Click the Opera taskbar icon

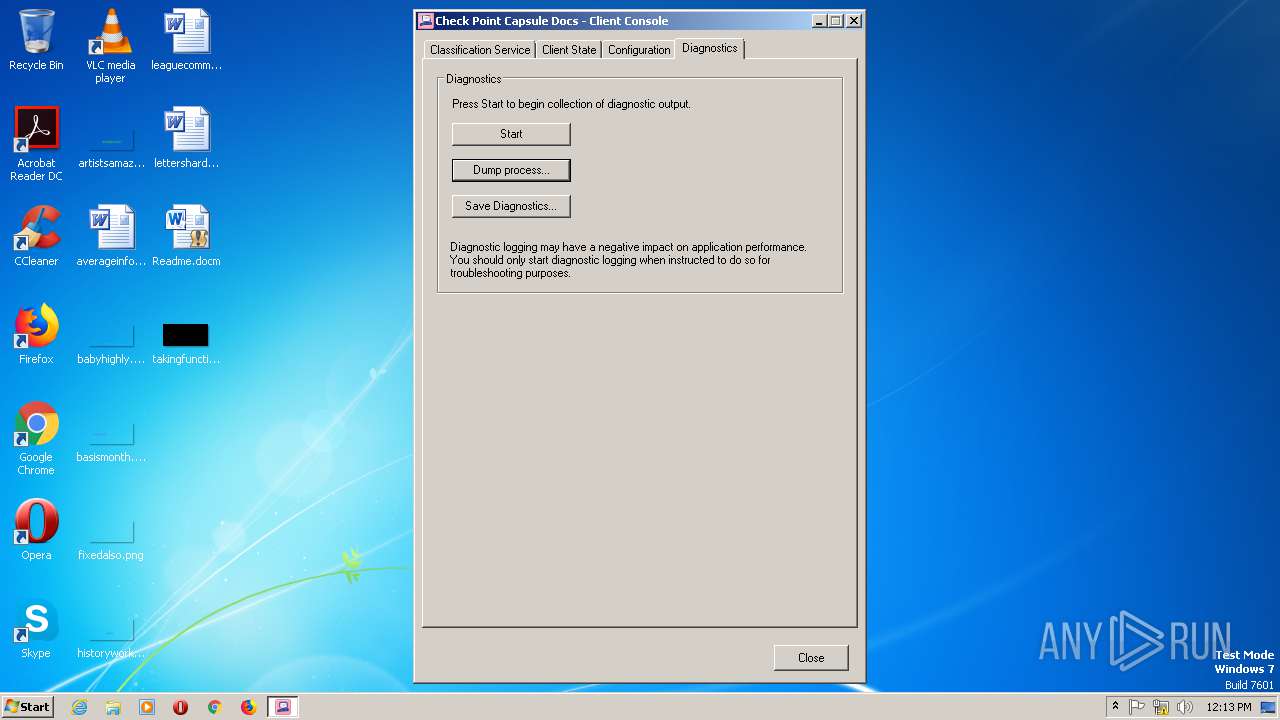click(x=181, y=707)
